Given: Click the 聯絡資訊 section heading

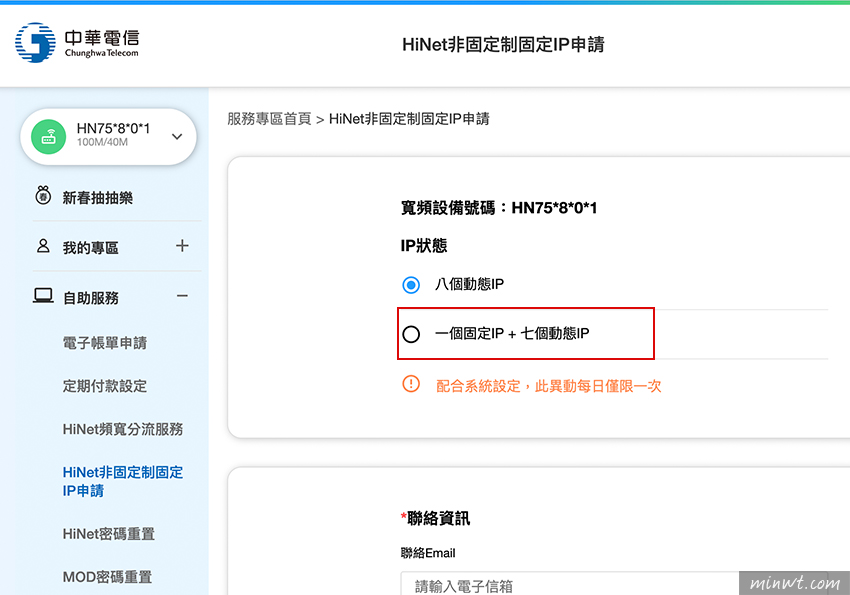Looking at the screenshot, I should click(x=438, y=518).
